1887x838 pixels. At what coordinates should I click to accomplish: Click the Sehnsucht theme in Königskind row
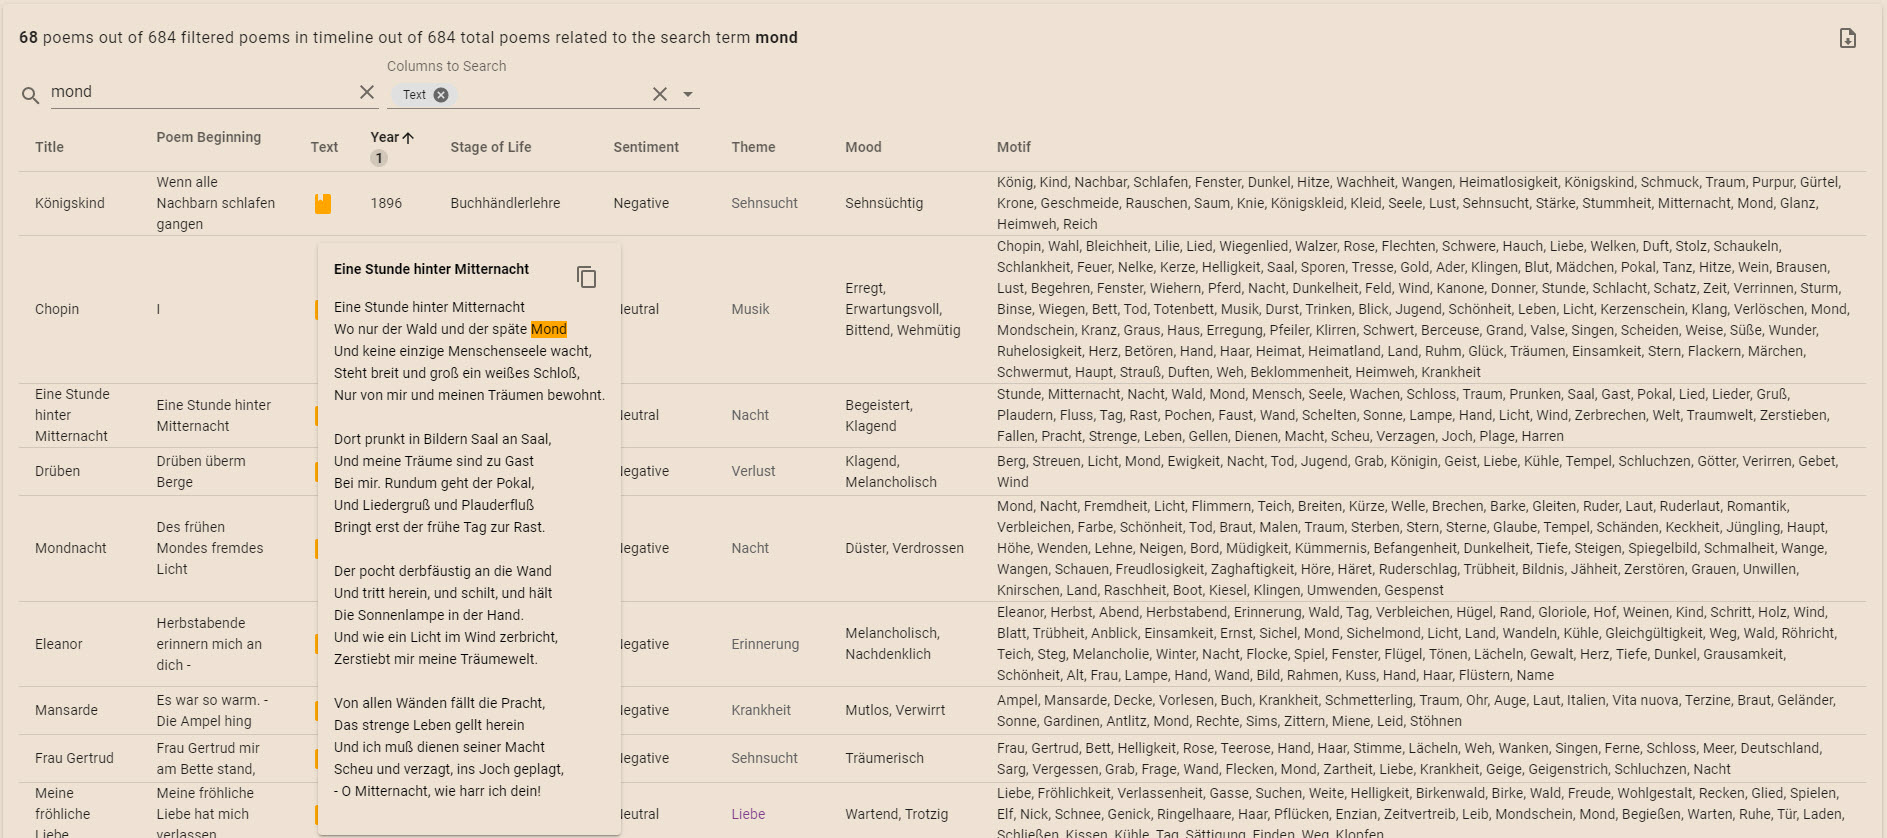[x=764, y=203]
